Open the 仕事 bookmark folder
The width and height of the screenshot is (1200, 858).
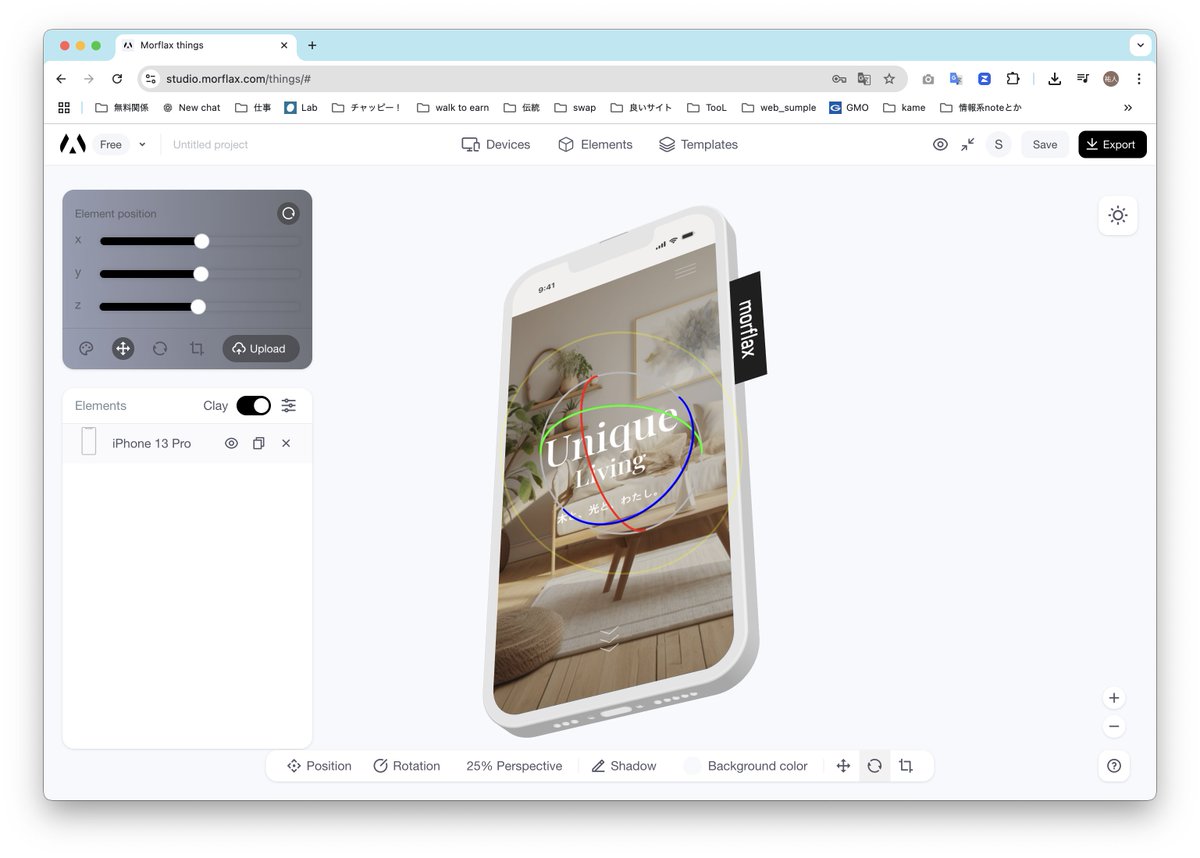(253, 108)
